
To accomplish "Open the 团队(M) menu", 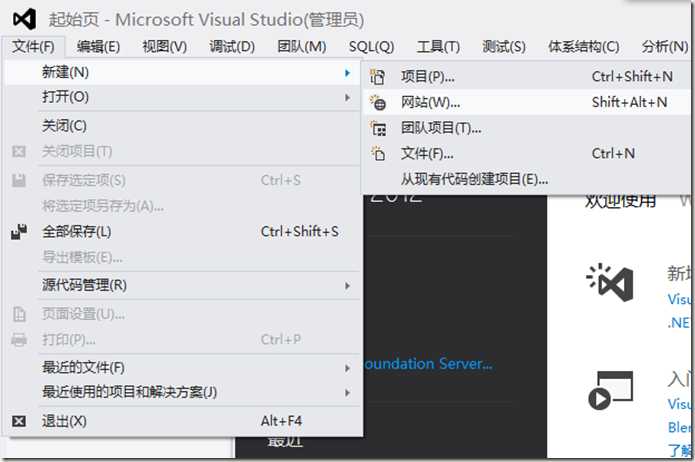I will pyautogui.click(x=302, y=47).
